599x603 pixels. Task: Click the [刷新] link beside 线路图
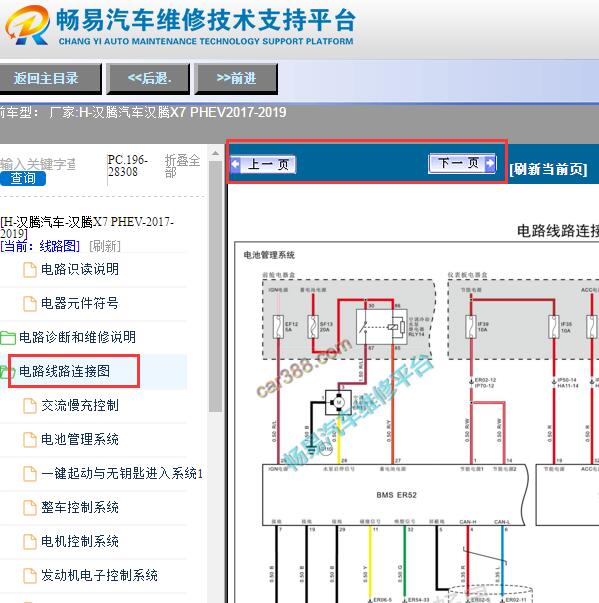click(x=105, y=246)
